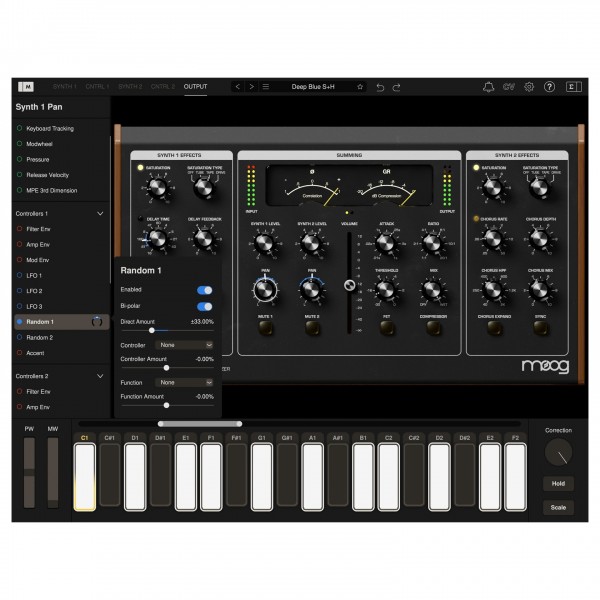Click the Synth 2 Level knob
The image size is (600, 600).
click(311, 243)
